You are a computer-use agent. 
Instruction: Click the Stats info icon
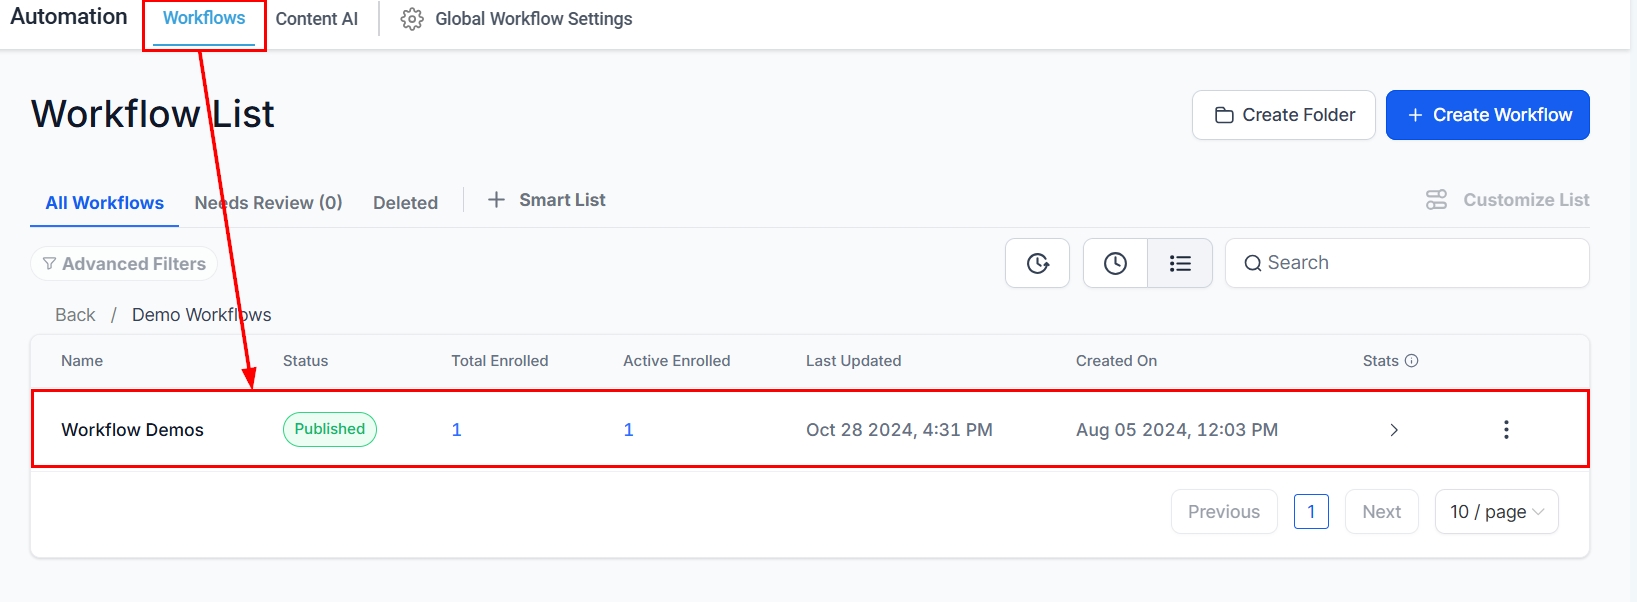[x=1412, y=361]
